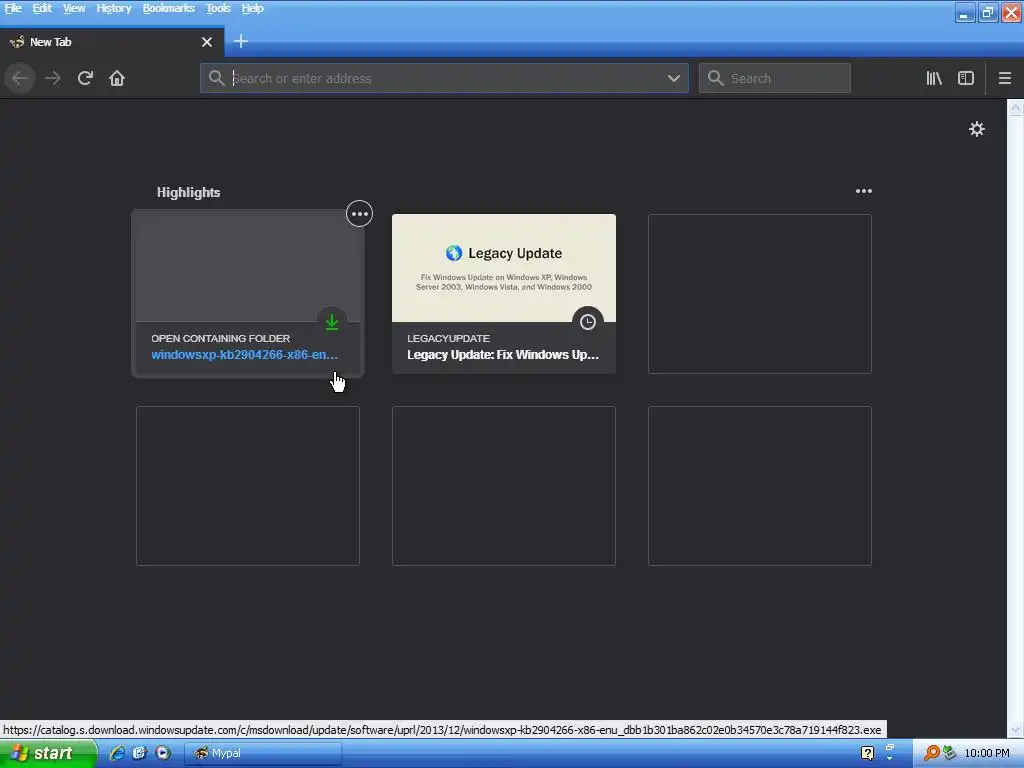This screenshot has width=1024, height=768.
Task: Open the Edit menu
Action: point(42,8)
